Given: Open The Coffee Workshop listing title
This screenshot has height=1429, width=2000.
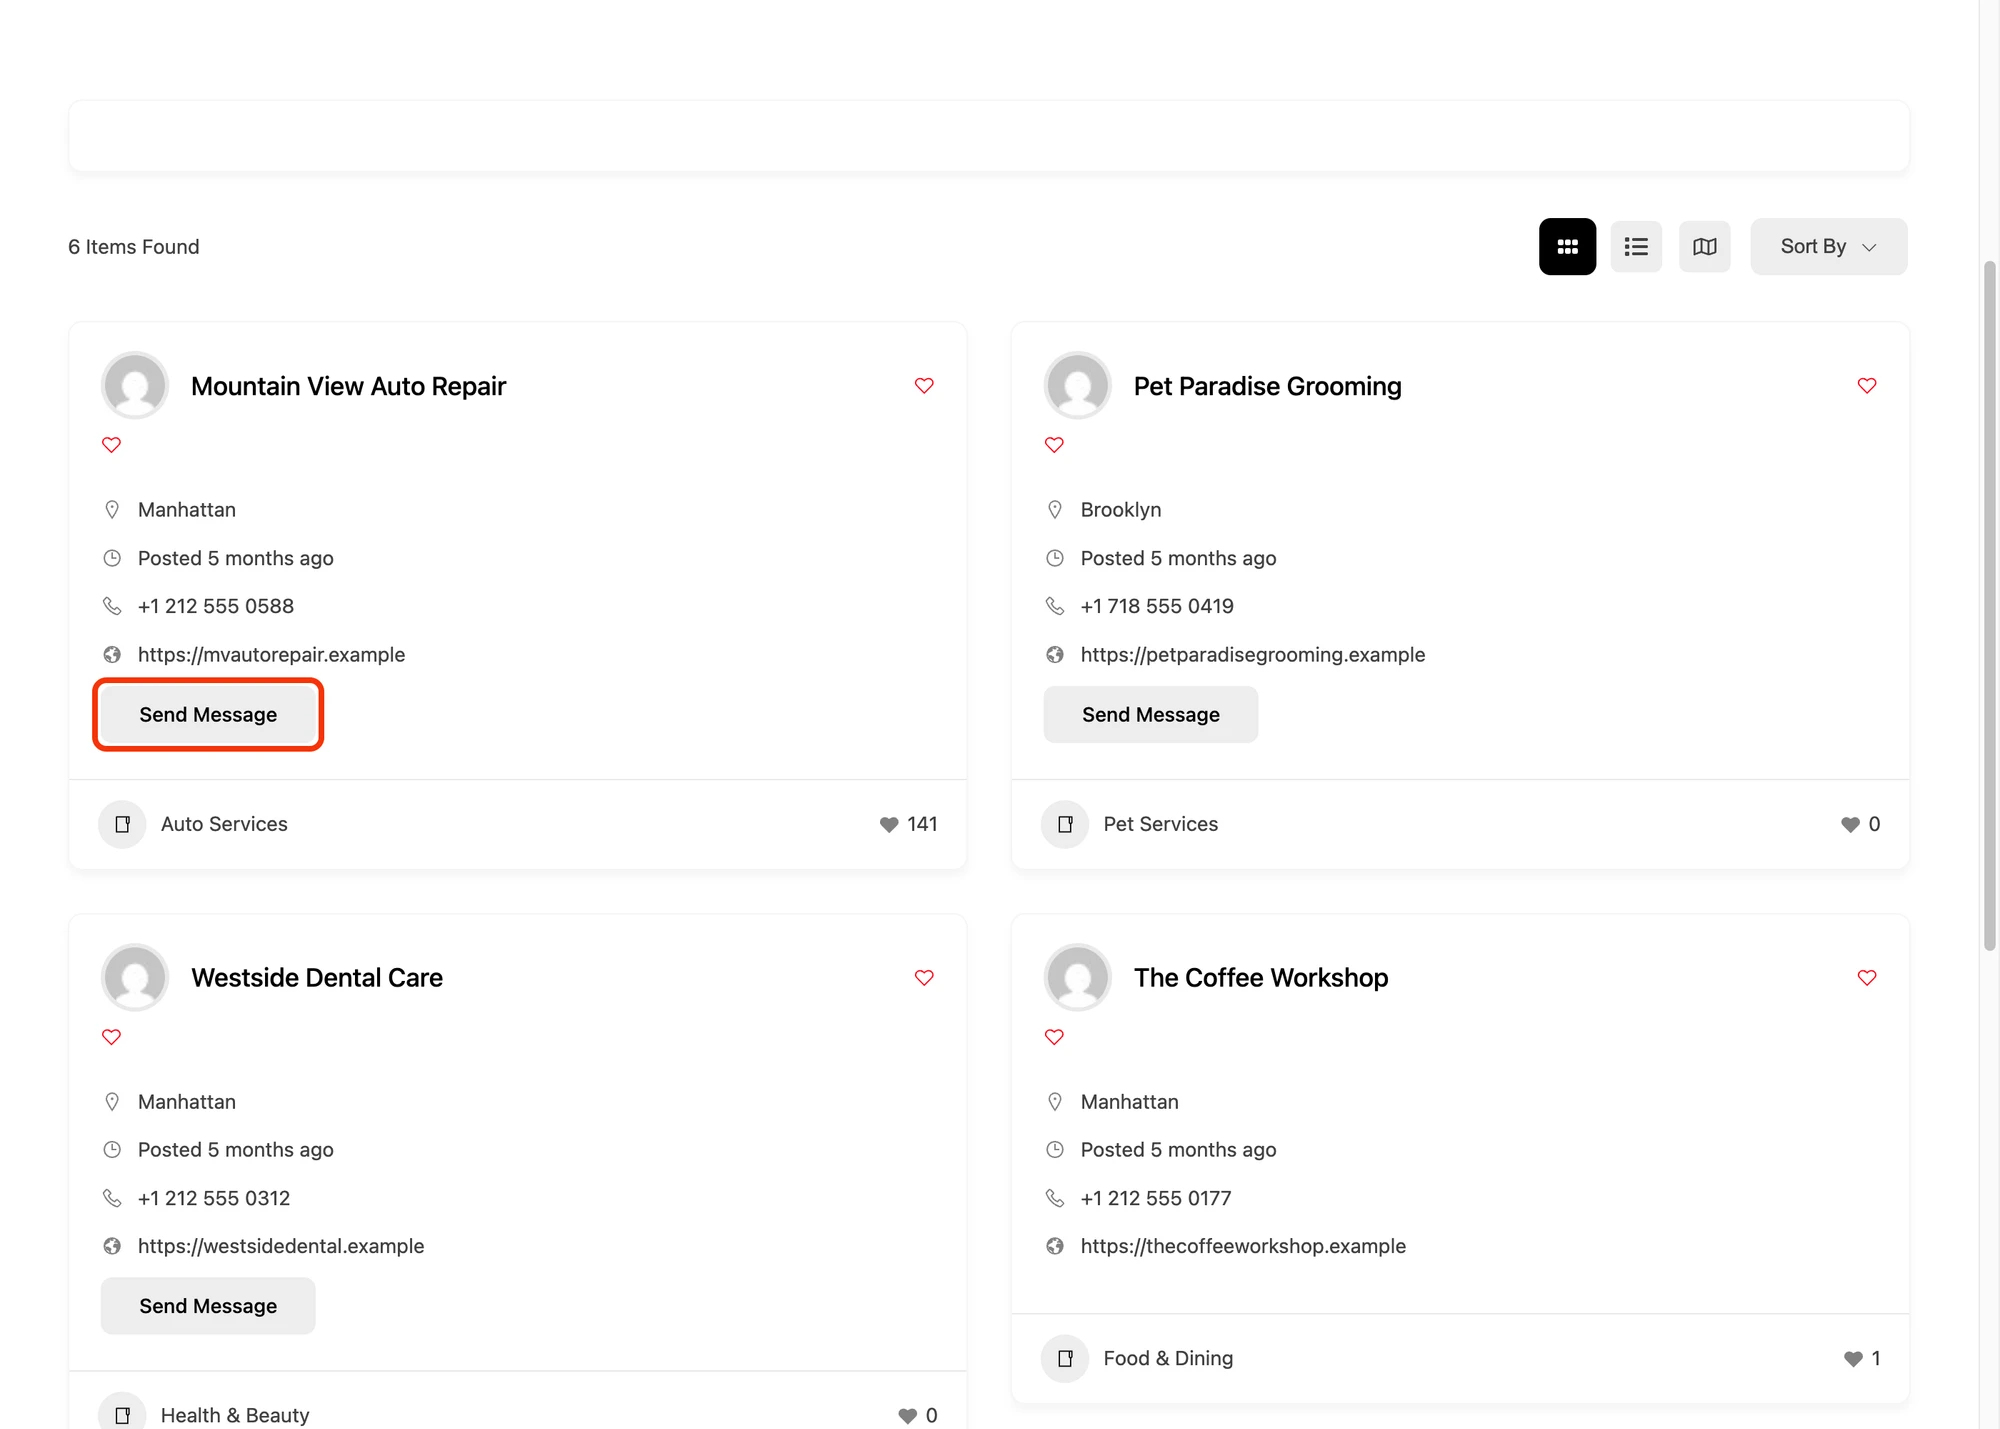Looking at the screenshot, I should (x=1260, y=977).
